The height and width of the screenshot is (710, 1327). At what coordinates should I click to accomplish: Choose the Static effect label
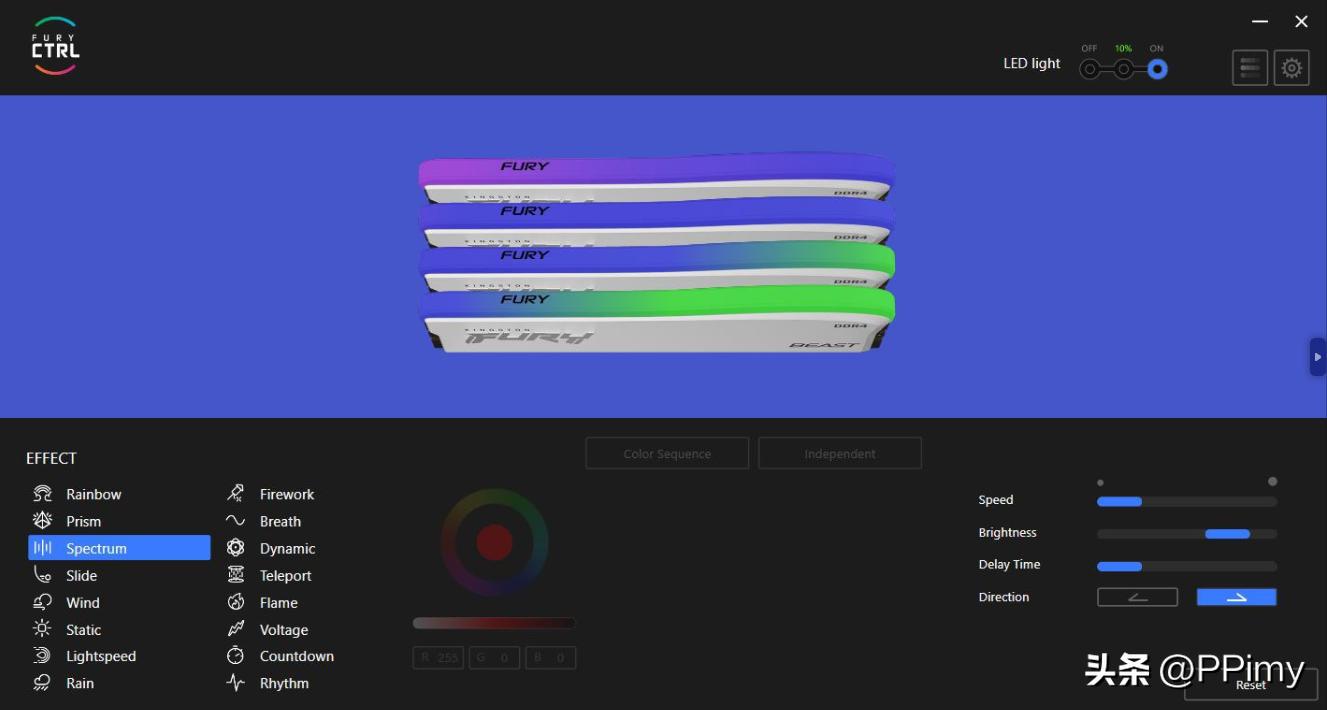tap(84, 629)
